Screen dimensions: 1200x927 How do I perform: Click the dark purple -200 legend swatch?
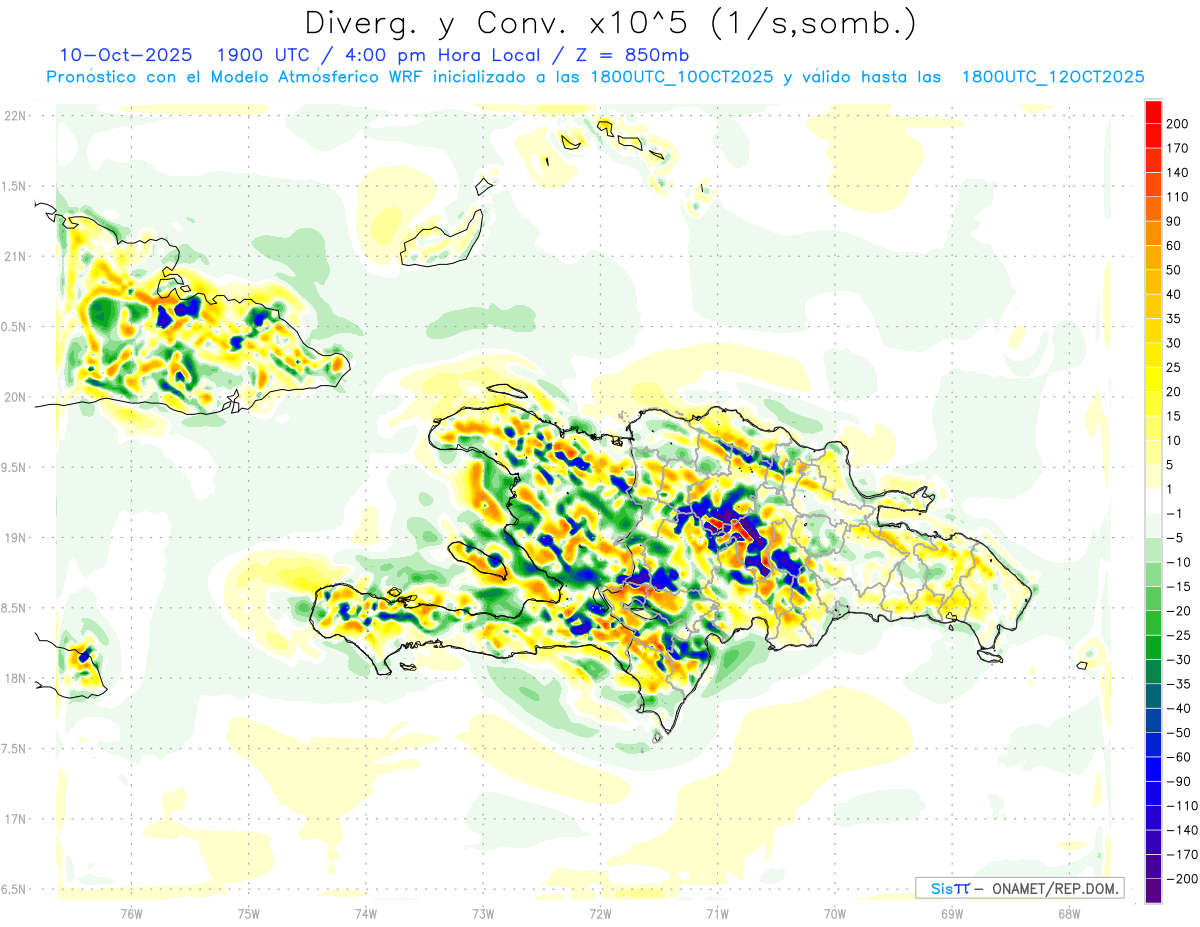pos(1153,891)
